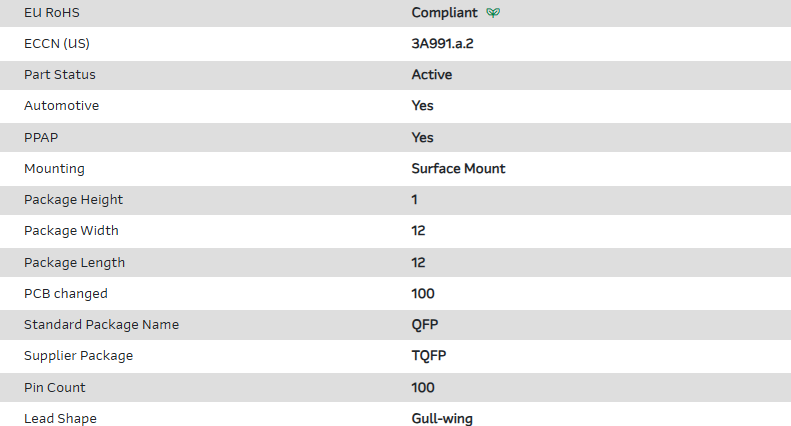The image size is (791, 426).
Task: Click the Compliant value text
Action: point(445,13)
